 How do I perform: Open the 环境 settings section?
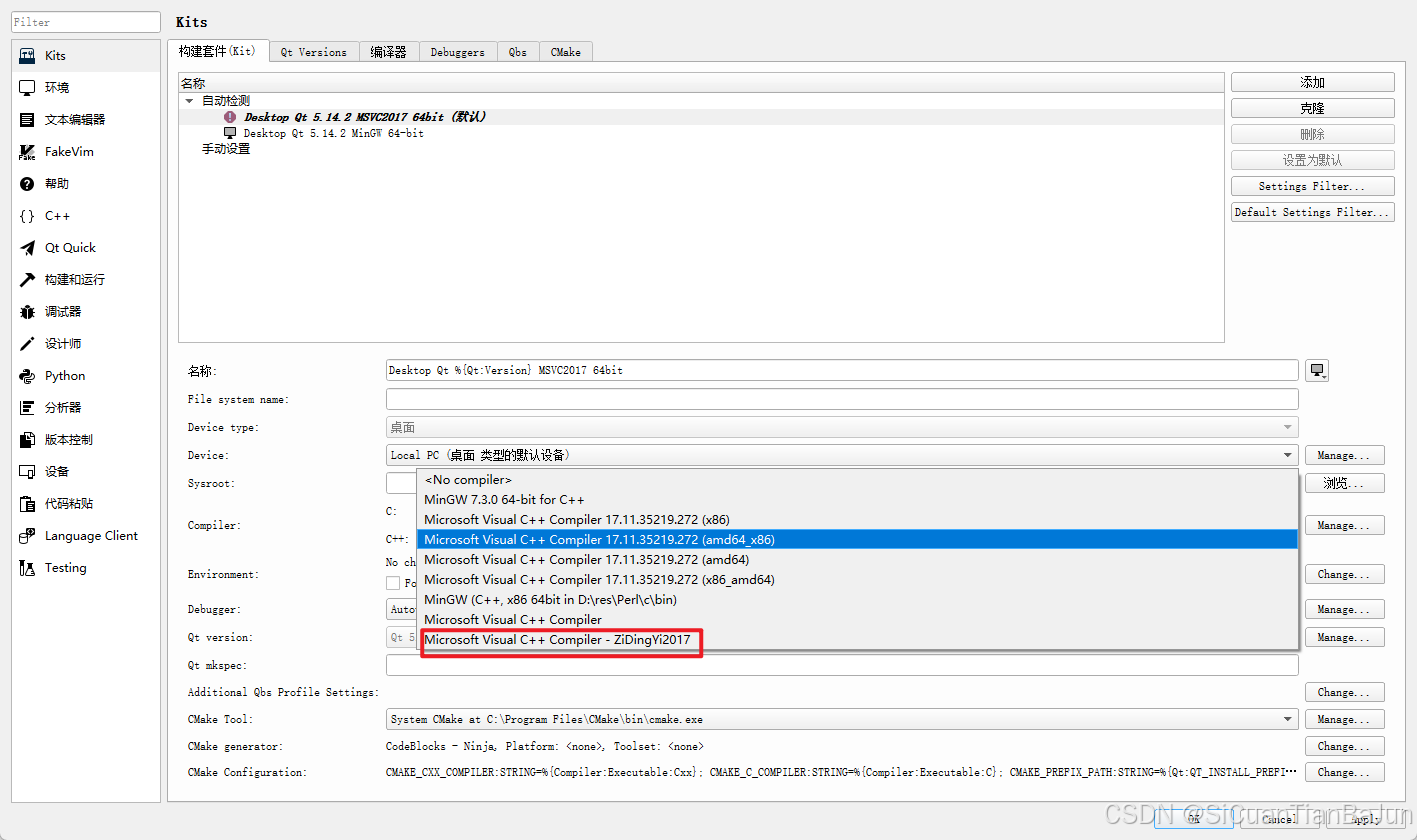point(57,87)
